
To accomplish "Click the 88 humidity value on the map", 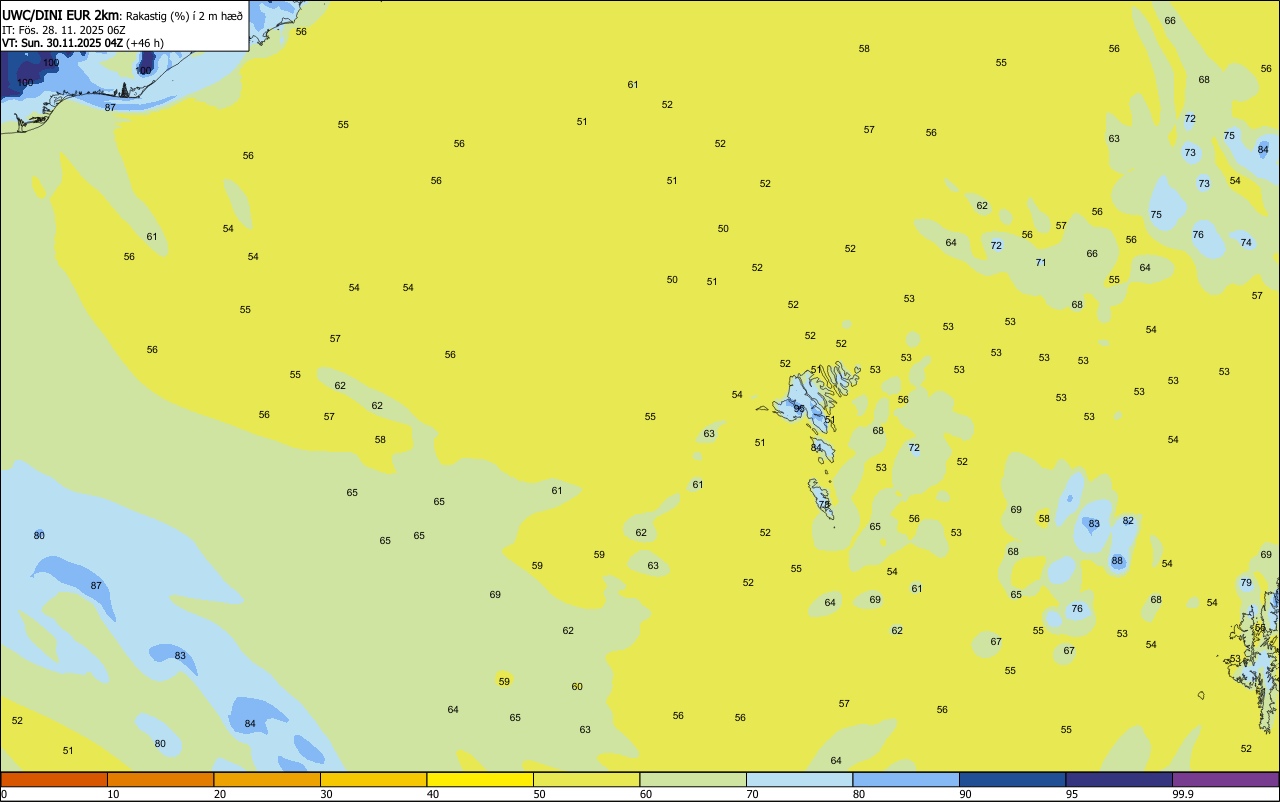I will (1117, 561).
